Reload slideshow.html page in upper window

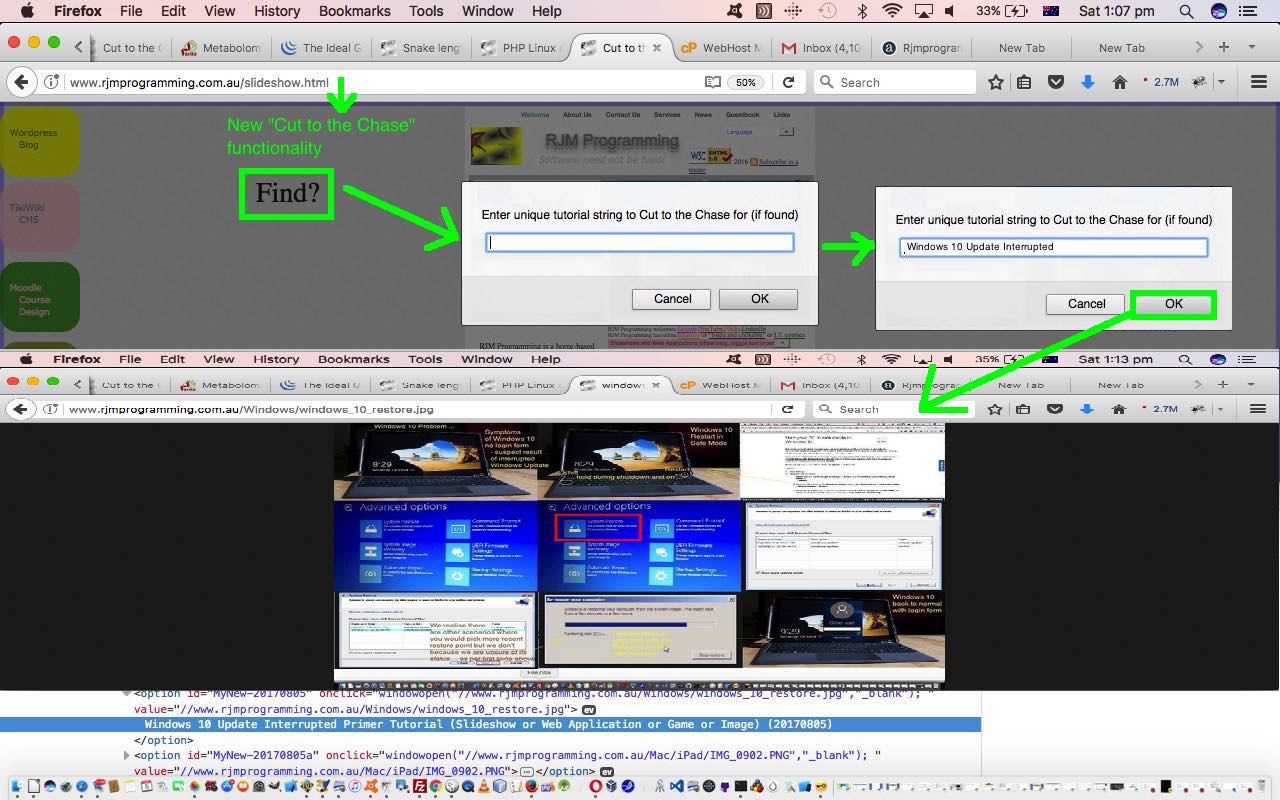tap(788, 82)
